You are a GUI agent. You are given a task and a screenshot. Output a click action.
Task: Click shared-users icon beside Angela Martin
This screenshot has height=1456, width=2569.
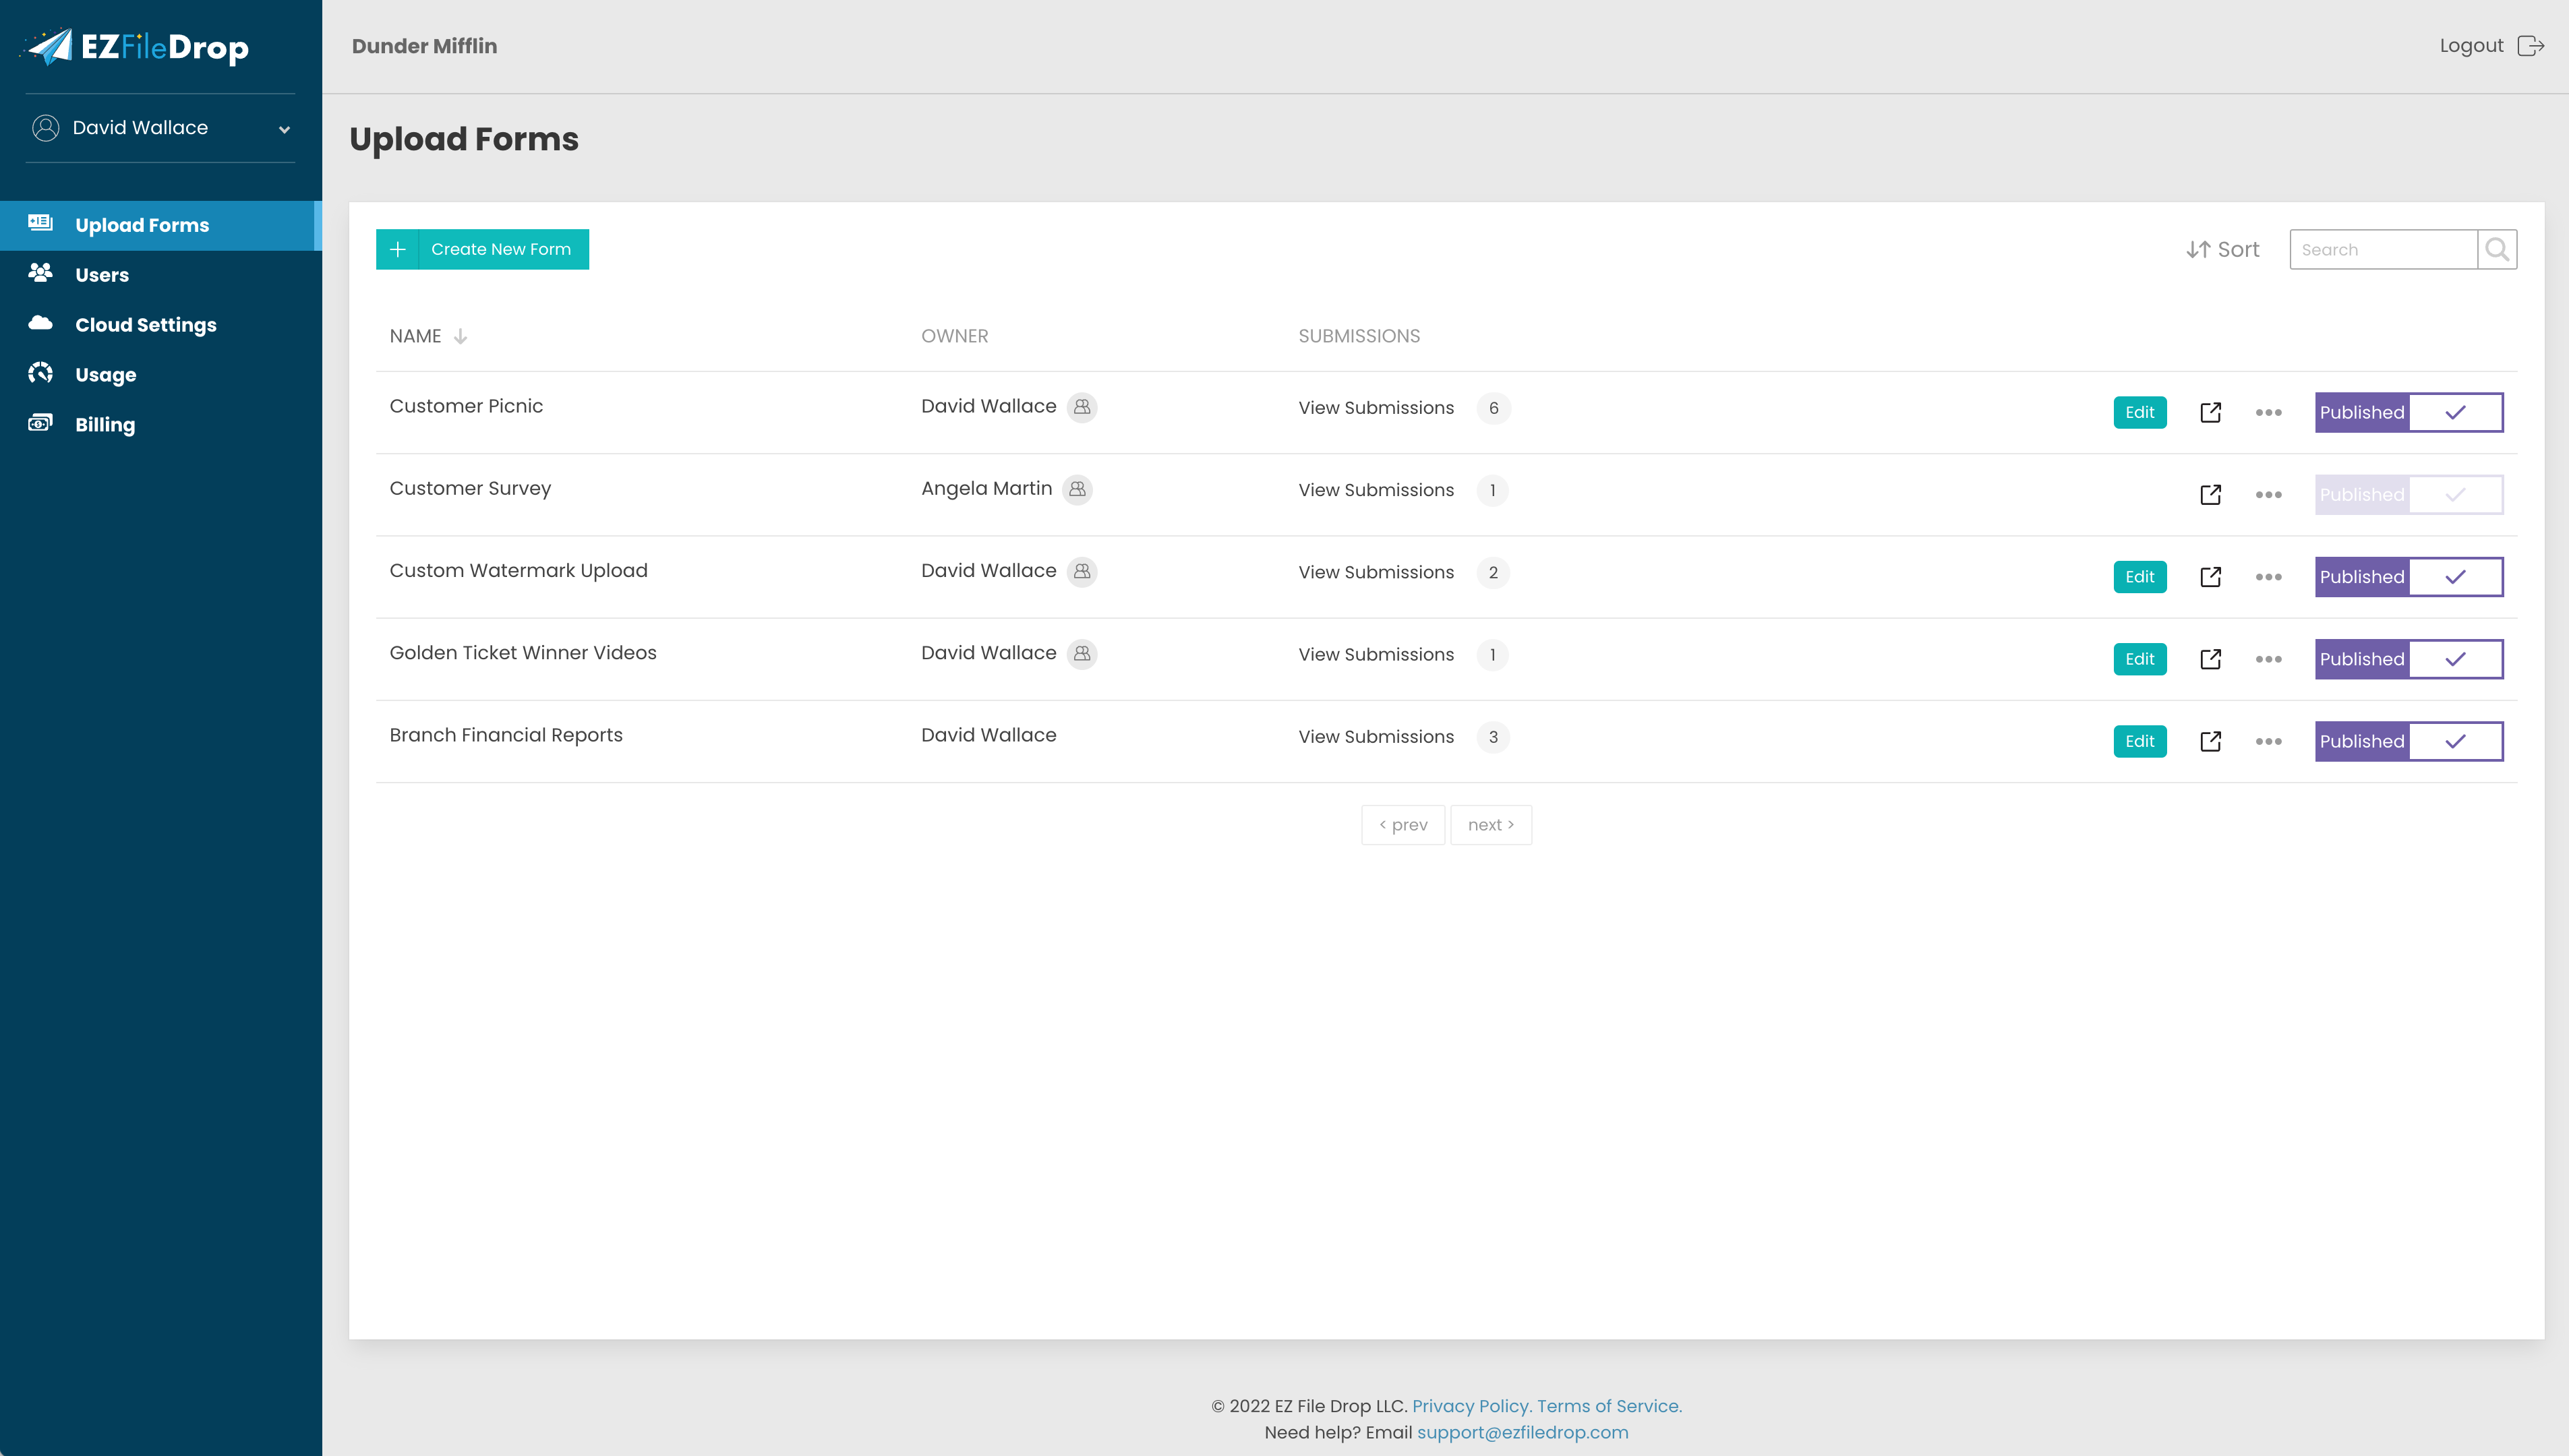1077,489
